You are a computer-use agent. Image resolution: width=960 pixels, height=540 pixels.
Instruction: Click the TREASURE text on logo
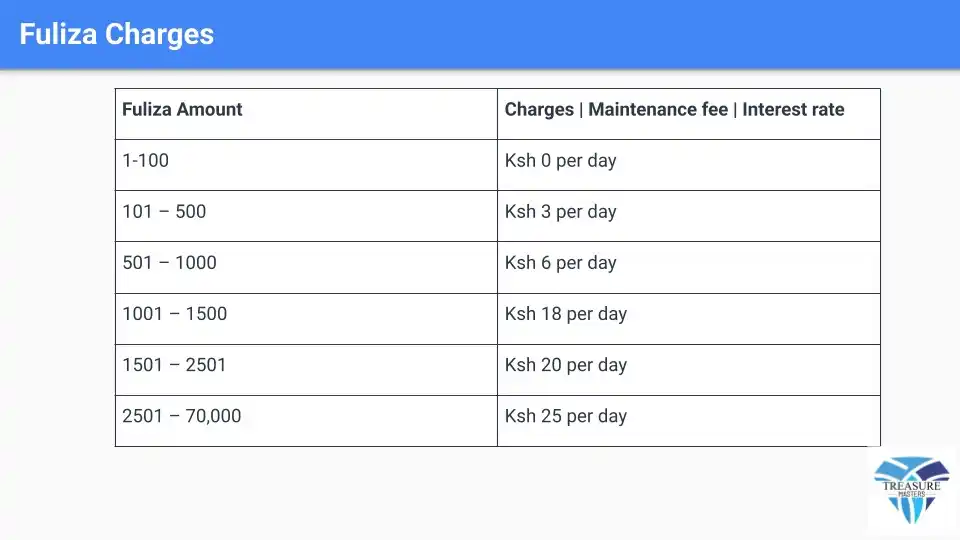[x=911, y=486]
